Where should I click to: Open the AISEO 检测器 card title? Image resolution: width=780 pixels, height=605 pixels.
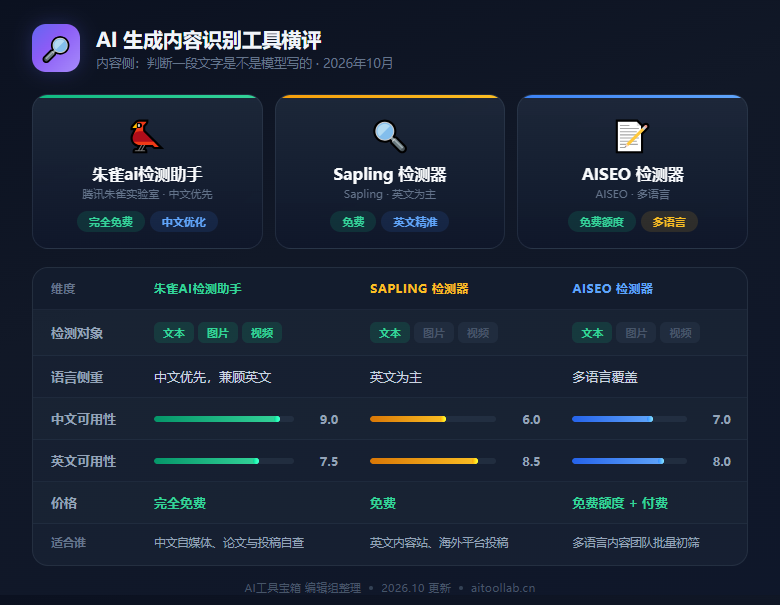tap(632, 174)
